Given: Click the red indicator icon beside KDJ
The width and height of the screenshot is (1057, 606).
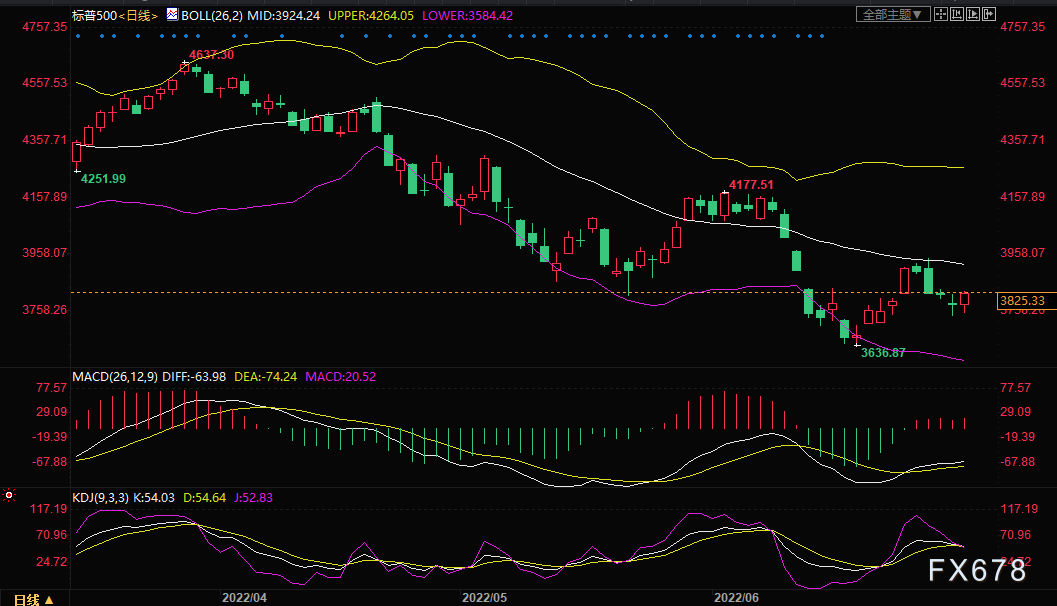Looking at the screenshot, I should pyautogui.click(x=9, y=495).
